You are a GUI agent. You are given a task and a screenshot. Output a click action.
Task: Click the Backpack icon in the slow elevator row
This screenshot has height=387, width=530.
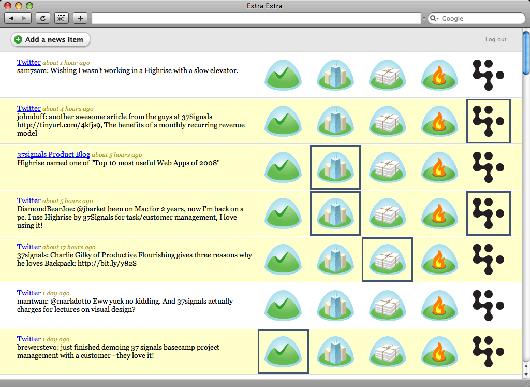pos(387,75)
